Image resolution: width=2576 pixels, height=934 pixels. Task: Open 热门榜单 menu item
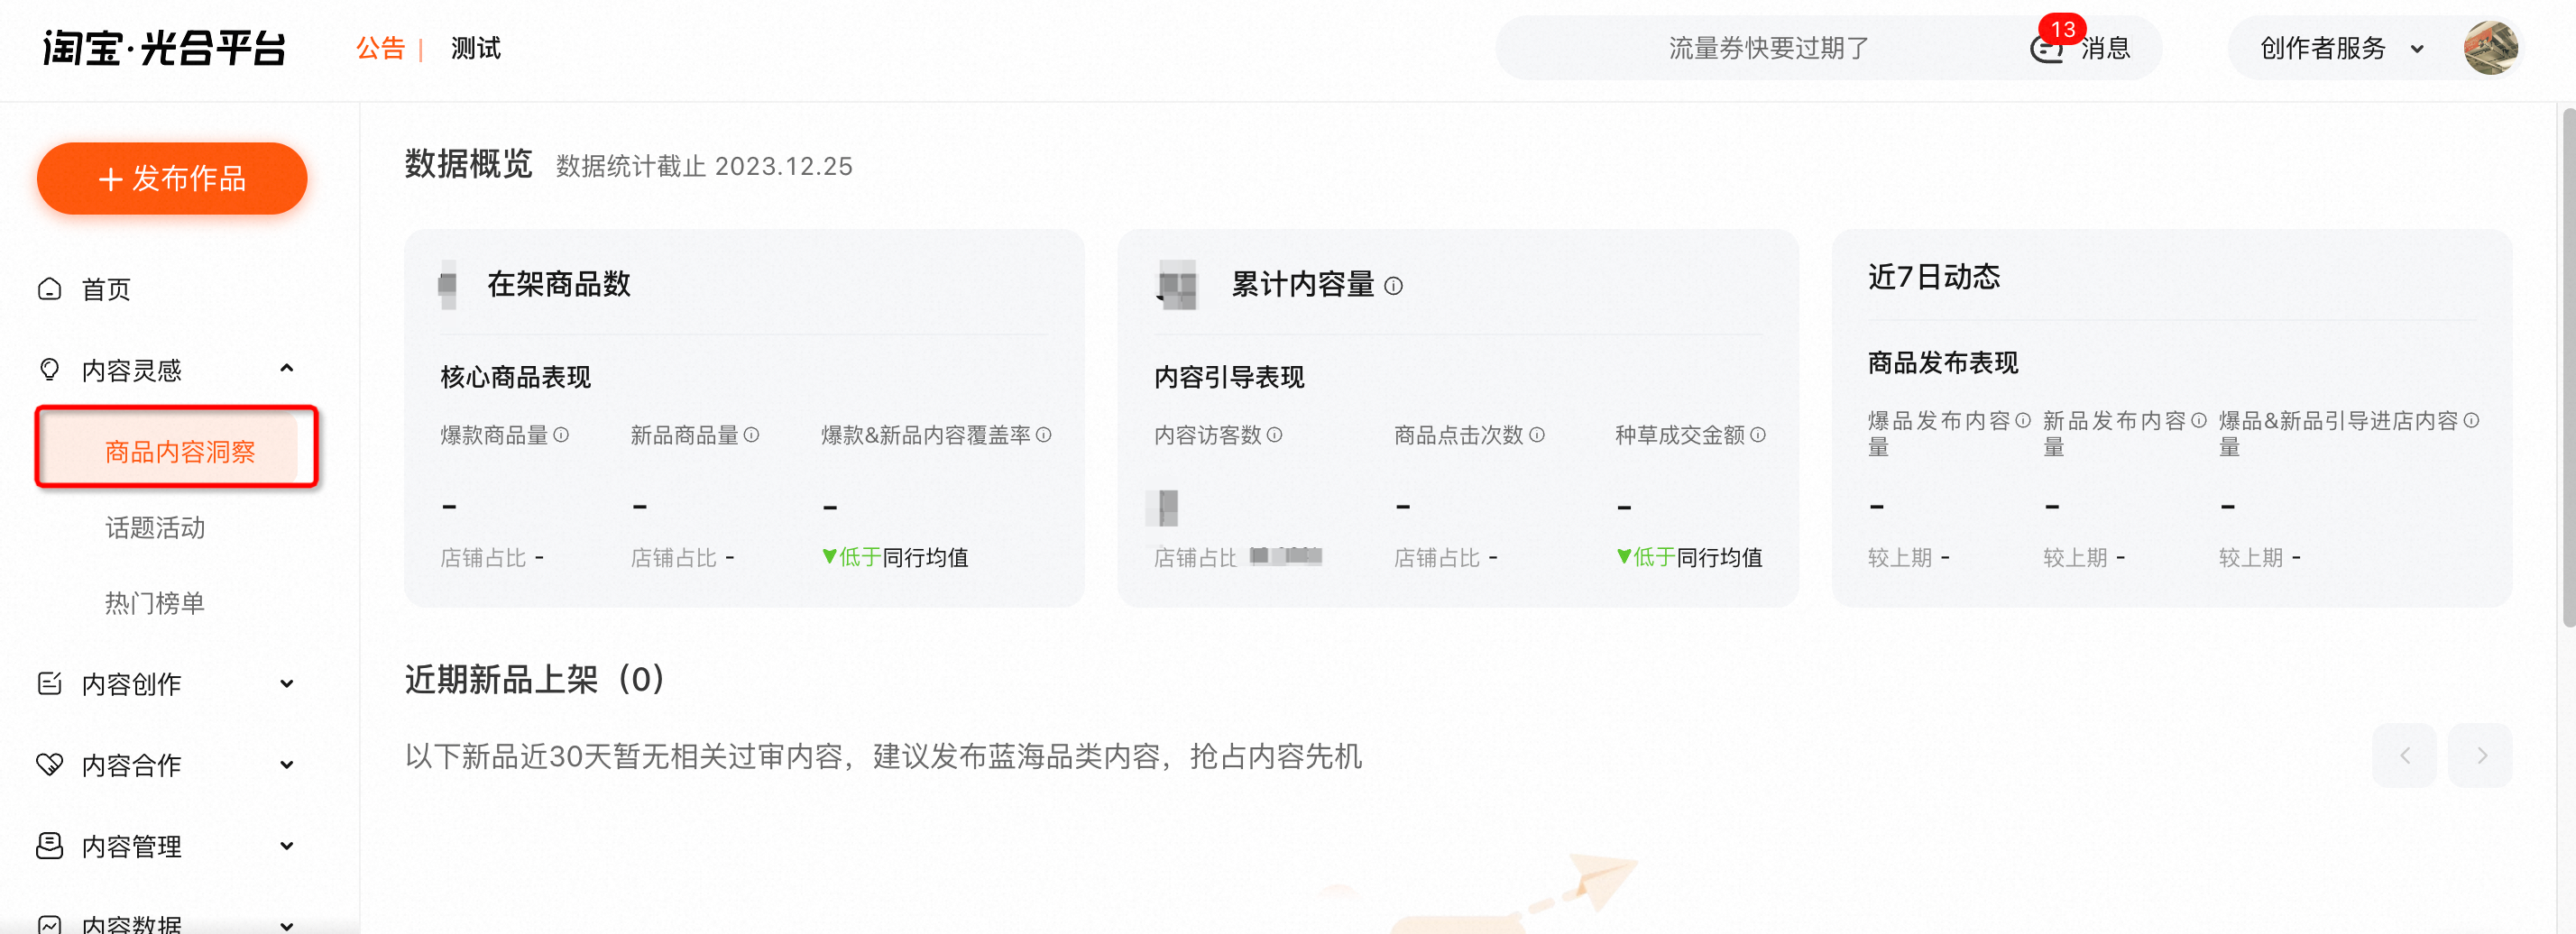coord(154,603)
